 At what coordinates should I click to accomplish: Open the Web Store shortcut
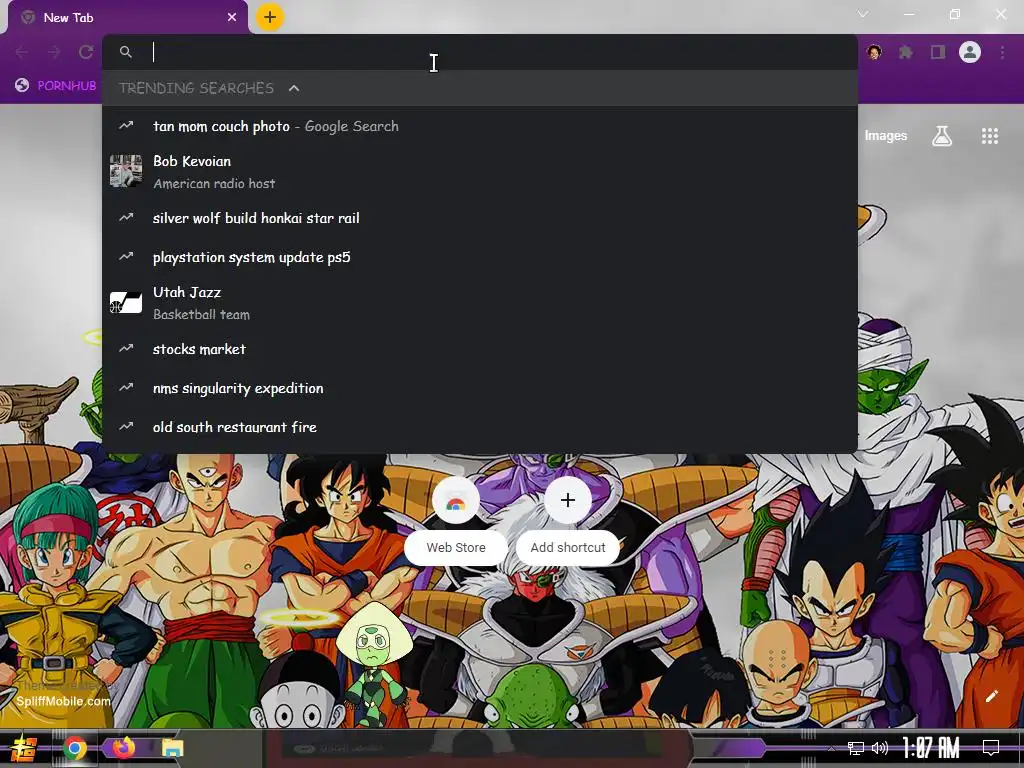[456, 521]
